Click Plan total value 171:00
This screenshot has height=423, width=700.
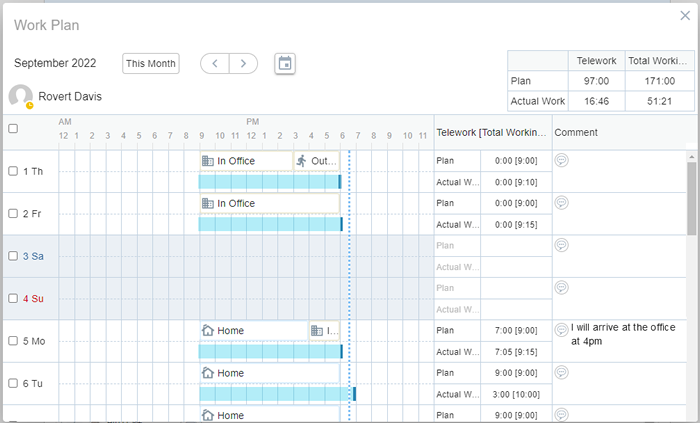click(x=659, y=81)
